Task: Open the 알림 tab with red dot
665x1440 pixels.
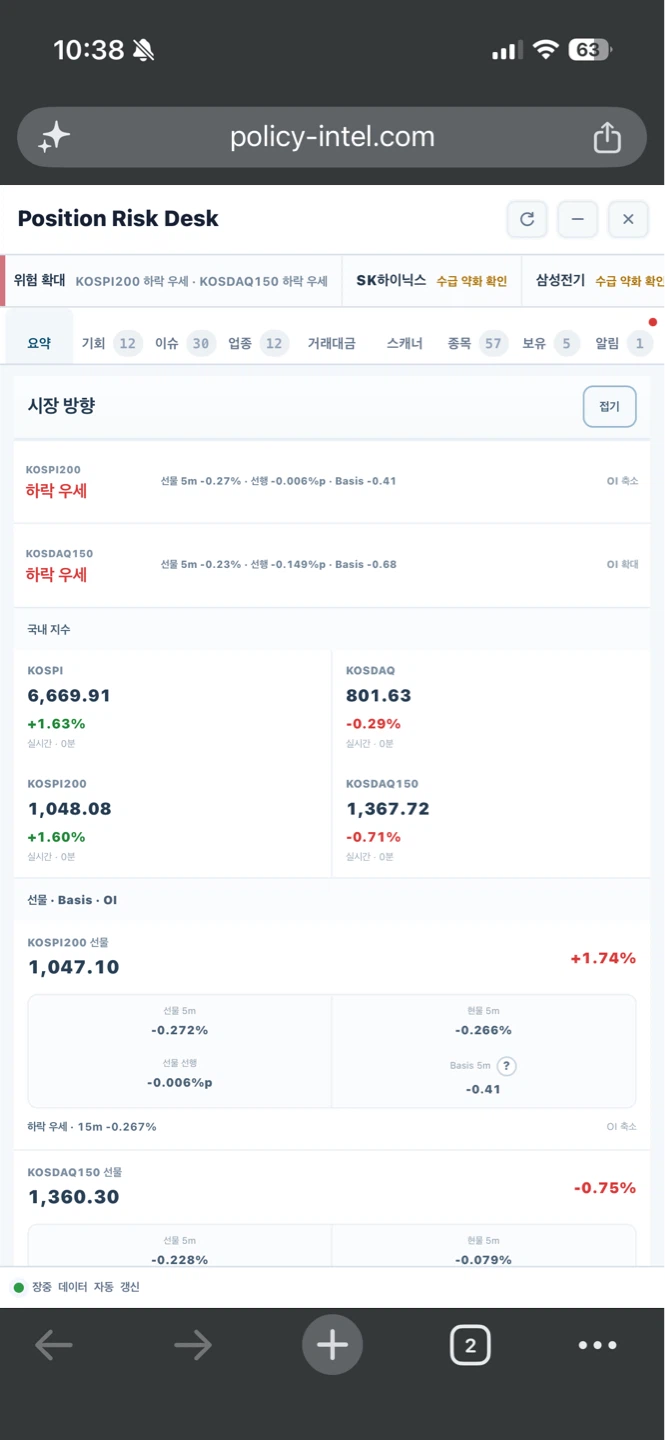Action: 624,343
